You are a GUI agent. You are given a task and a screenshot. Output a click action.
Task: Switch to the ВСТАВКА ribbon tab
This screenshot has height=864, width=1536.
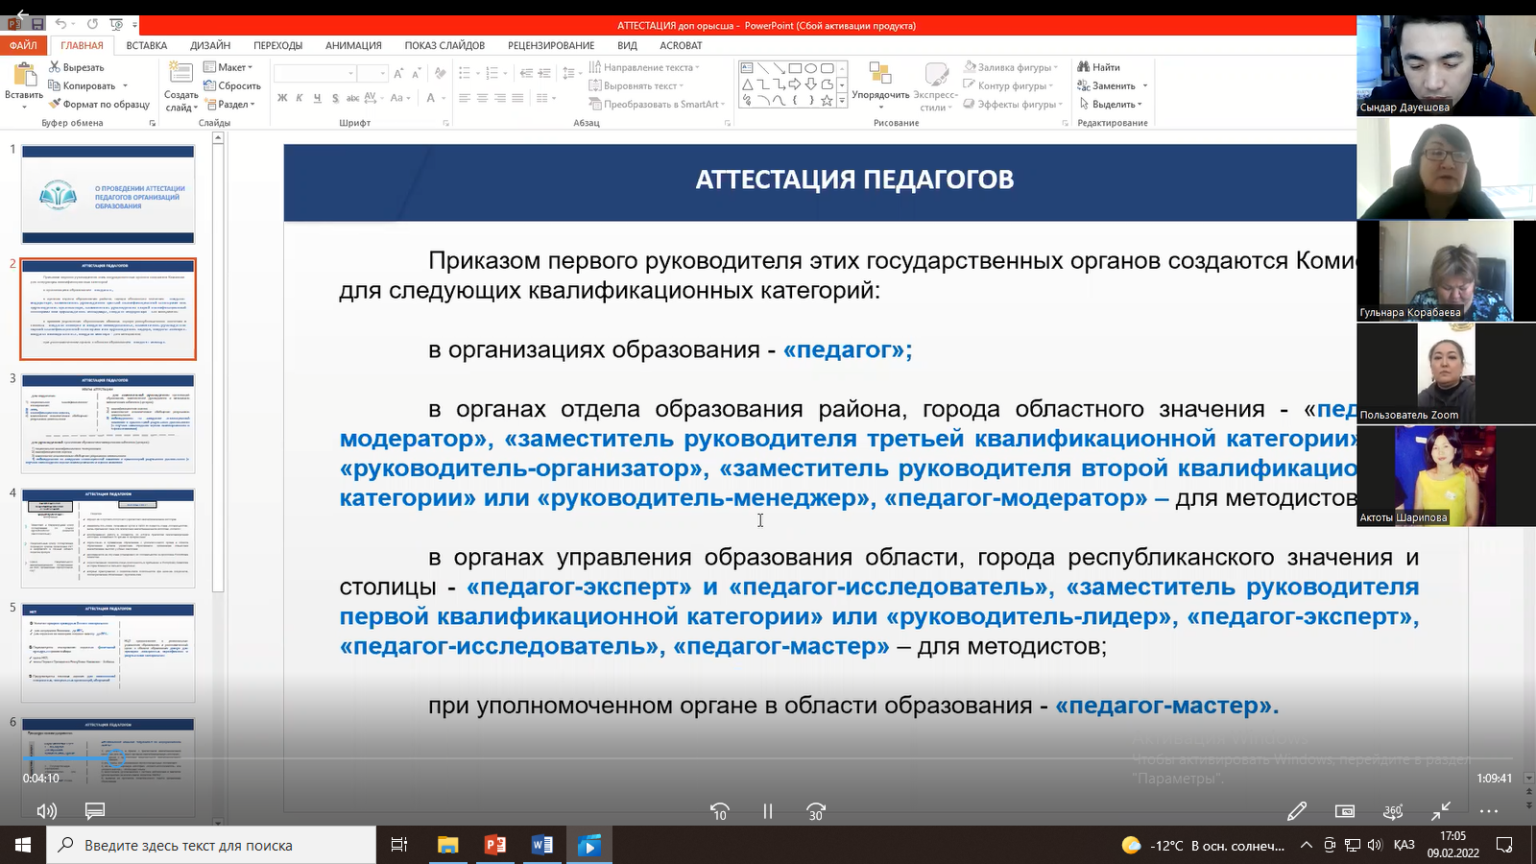146,45
